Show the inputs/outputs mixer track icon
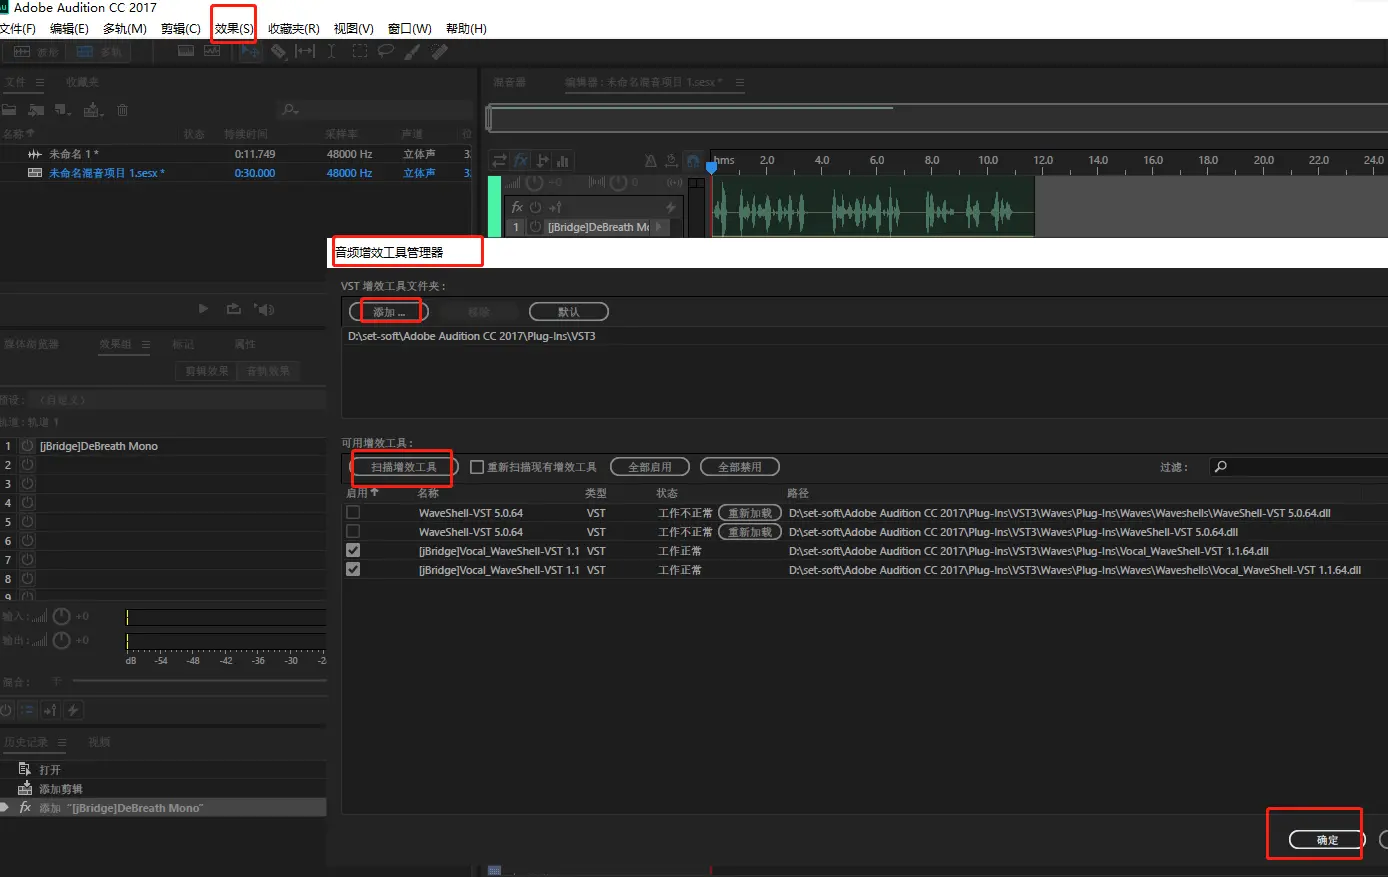The image size is (1388, 877). point(499,160)
